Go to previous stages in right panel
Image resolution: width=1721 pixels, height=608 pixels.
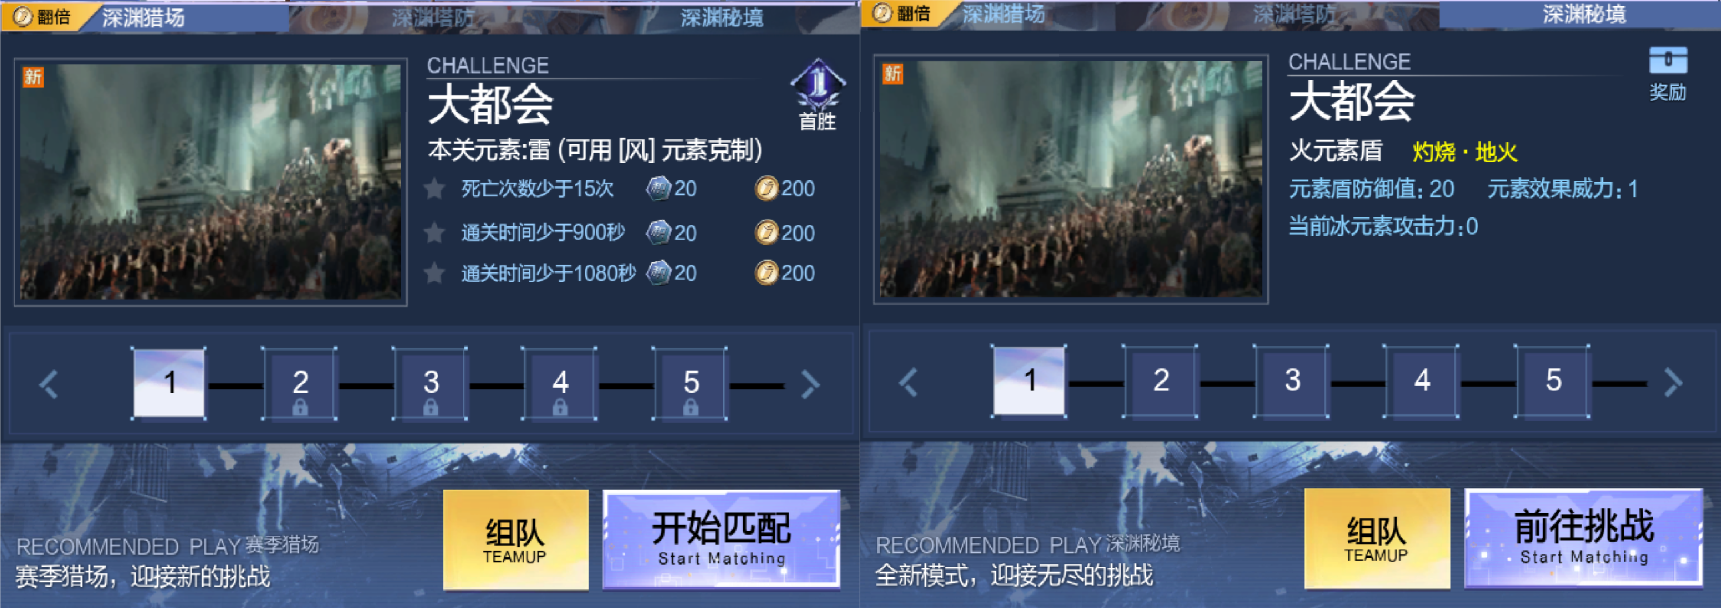coord(908,382)
